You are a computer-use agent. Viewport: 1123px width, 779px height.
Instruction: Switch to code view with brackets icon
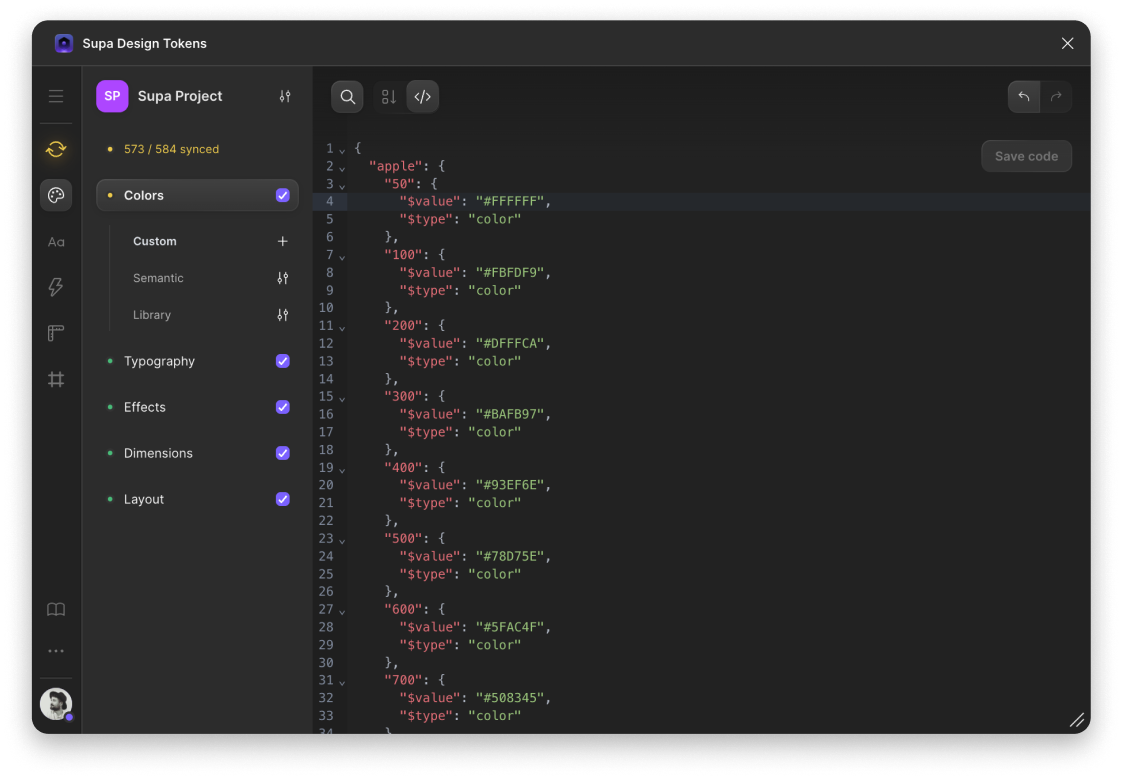tap(422, 97)
